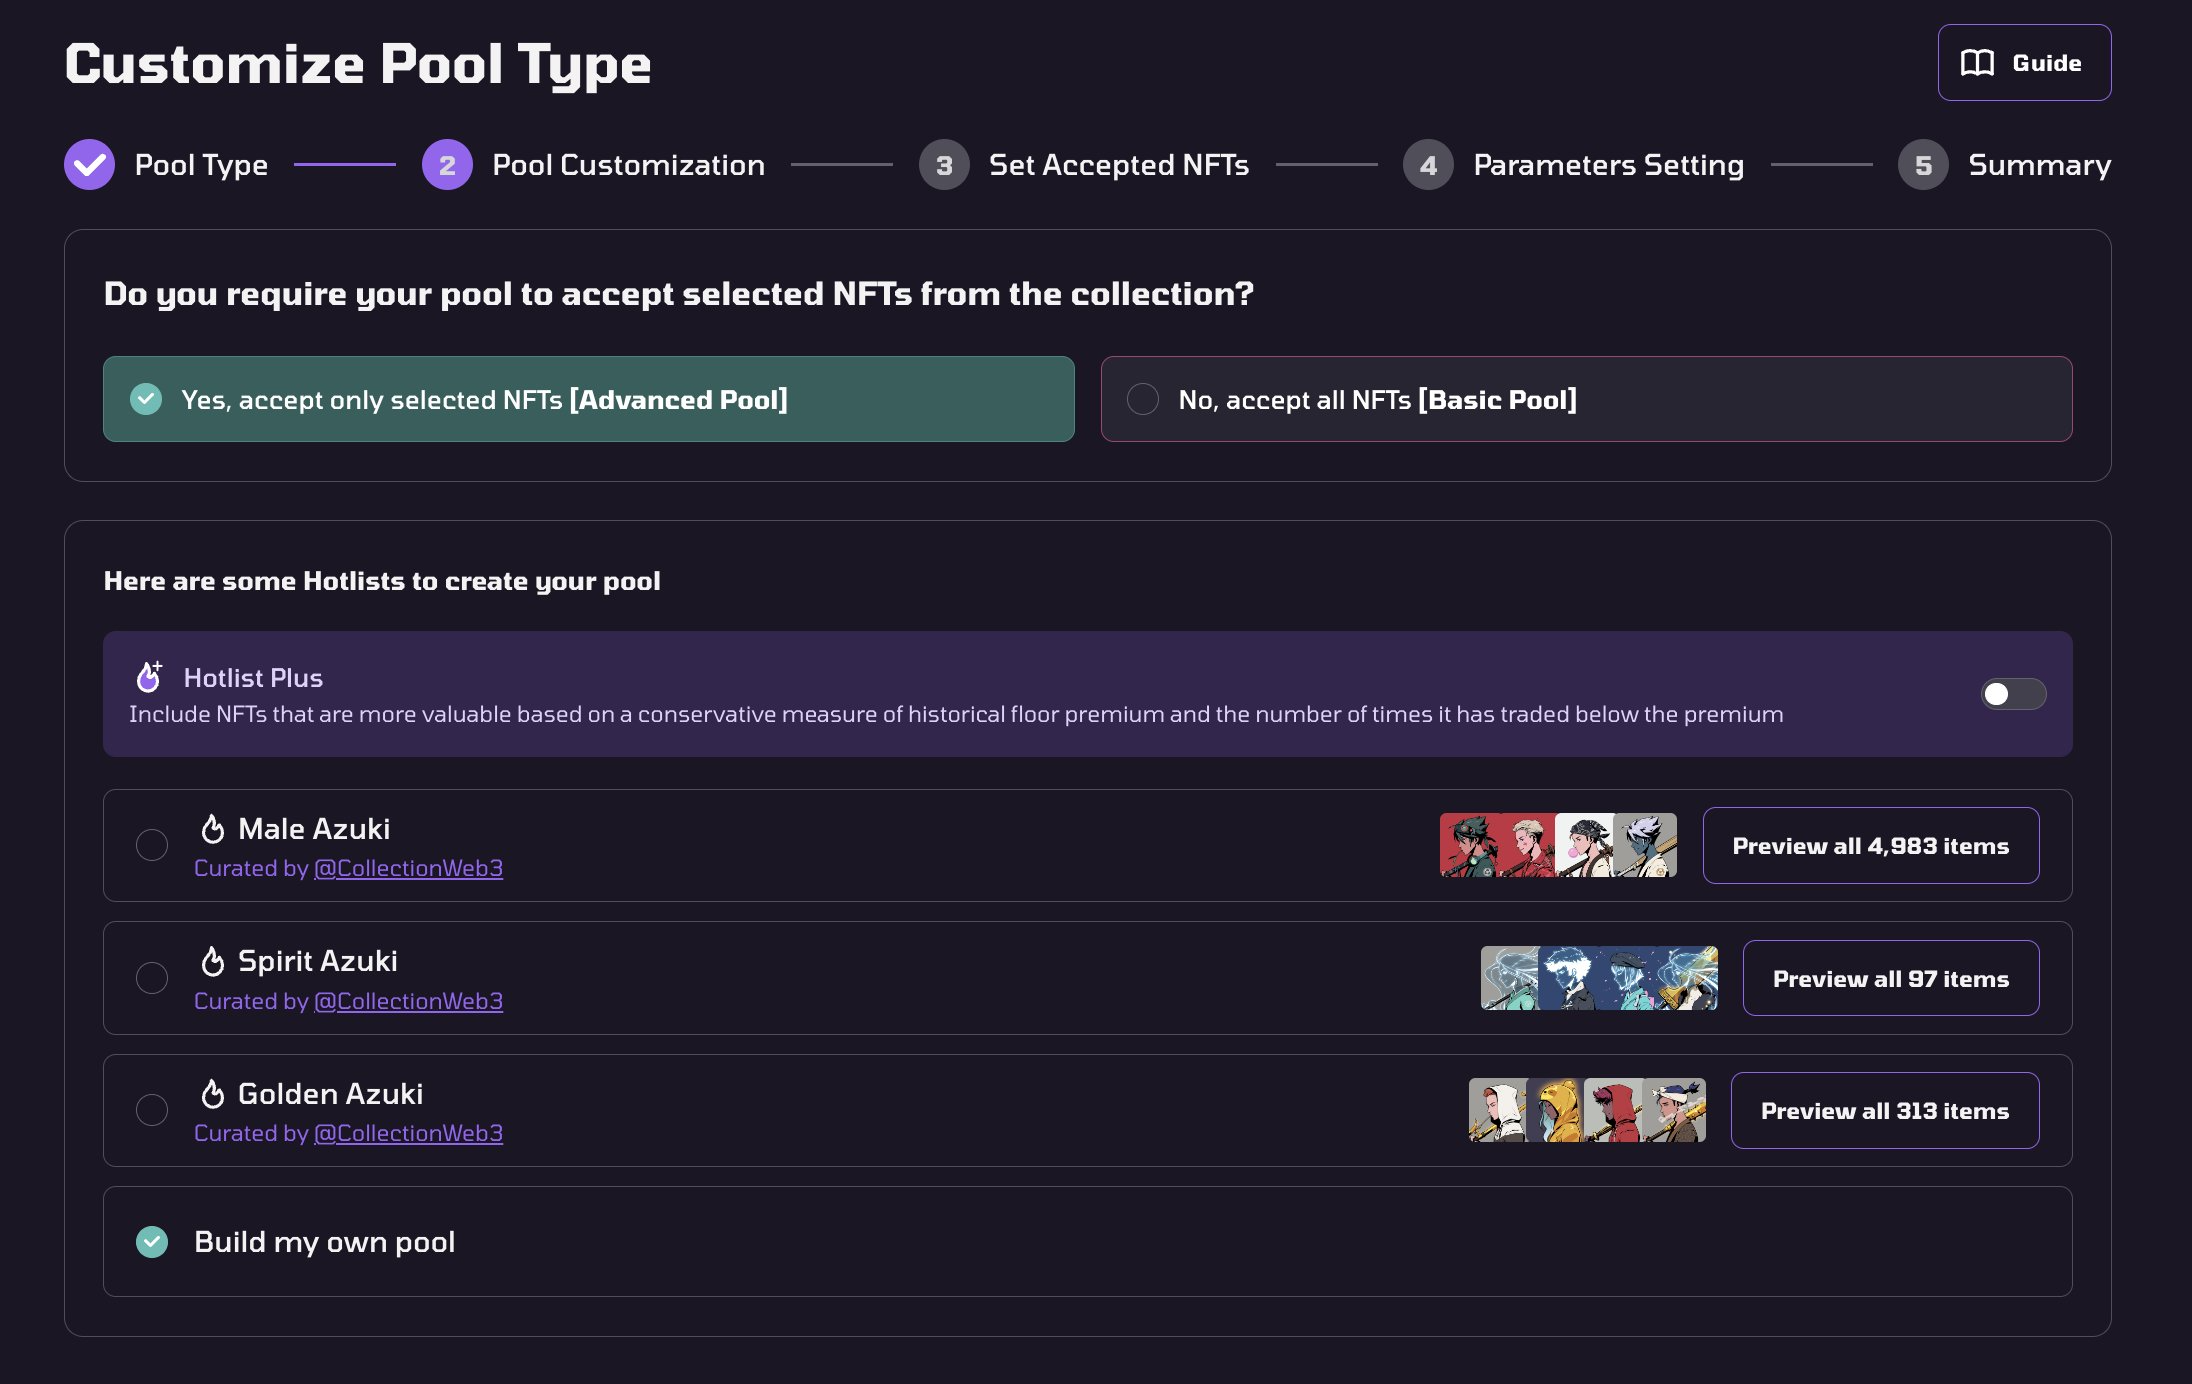
Task: Open @CollectionWeb3 link under Spirit Azuki
Action: tap(408, 1001)
